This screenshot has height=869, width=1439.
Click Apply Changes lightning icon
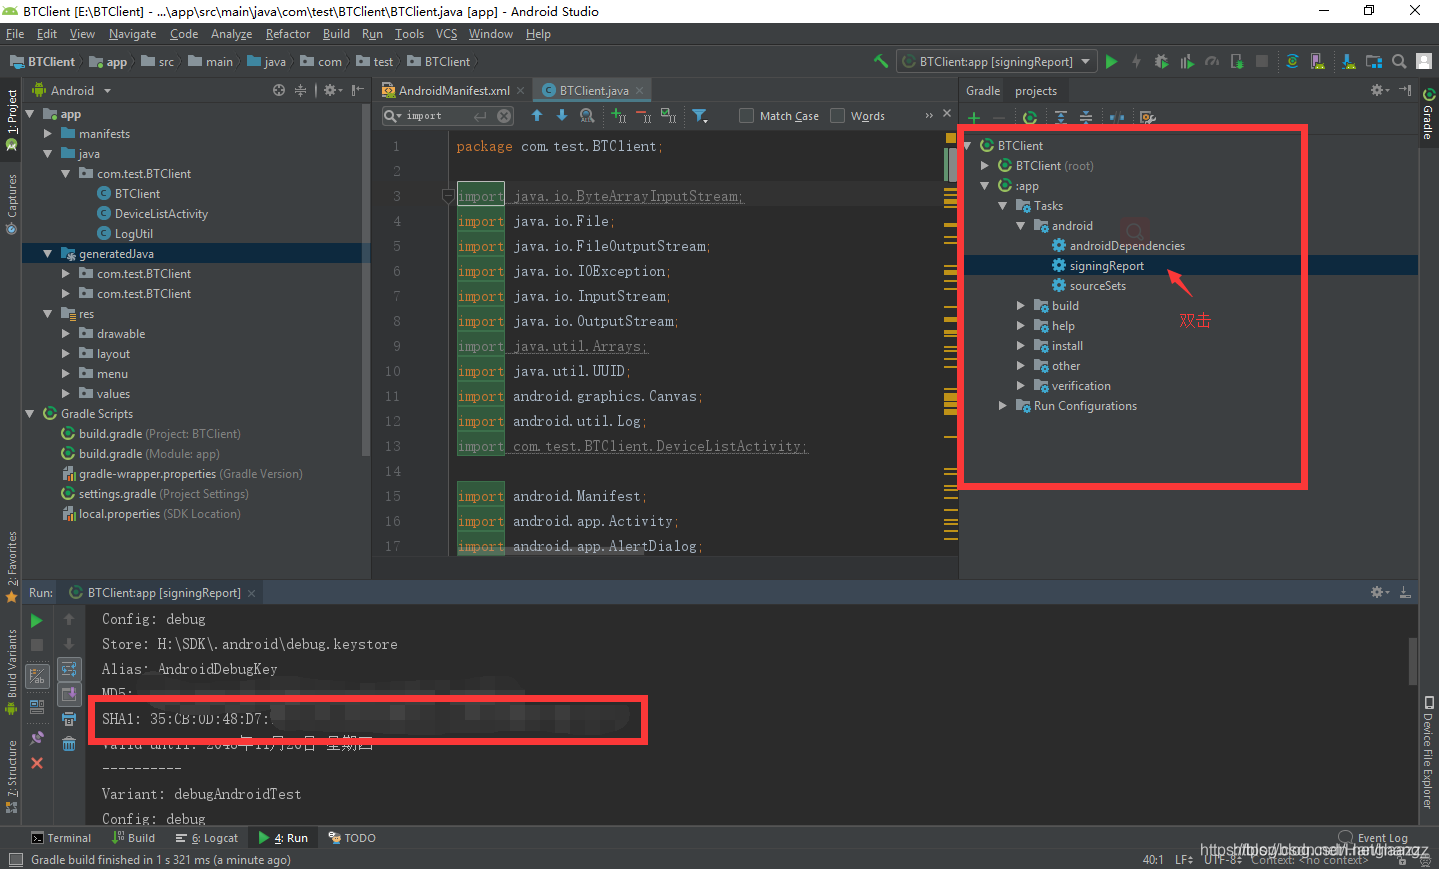[x=1136, y=61]
